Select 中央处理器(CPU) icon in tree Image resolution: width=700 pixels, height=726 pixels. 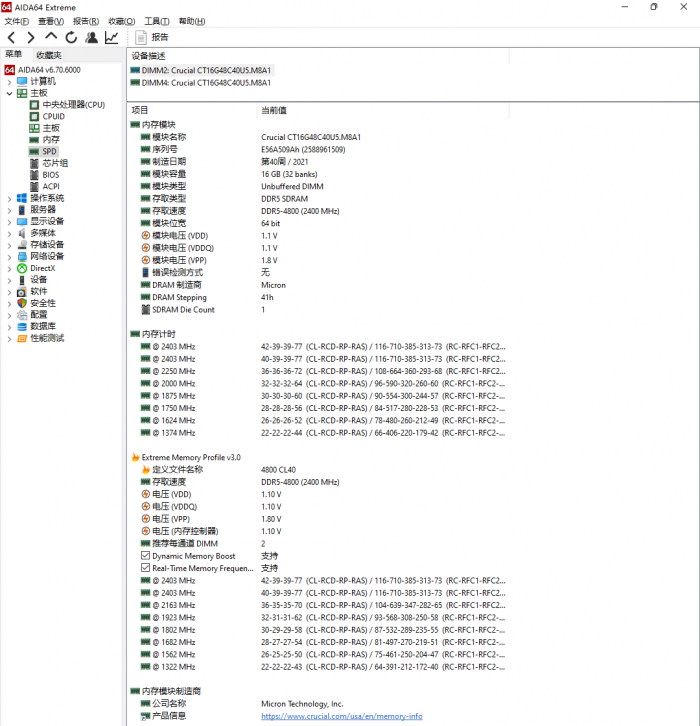click(x=34, y=105)
